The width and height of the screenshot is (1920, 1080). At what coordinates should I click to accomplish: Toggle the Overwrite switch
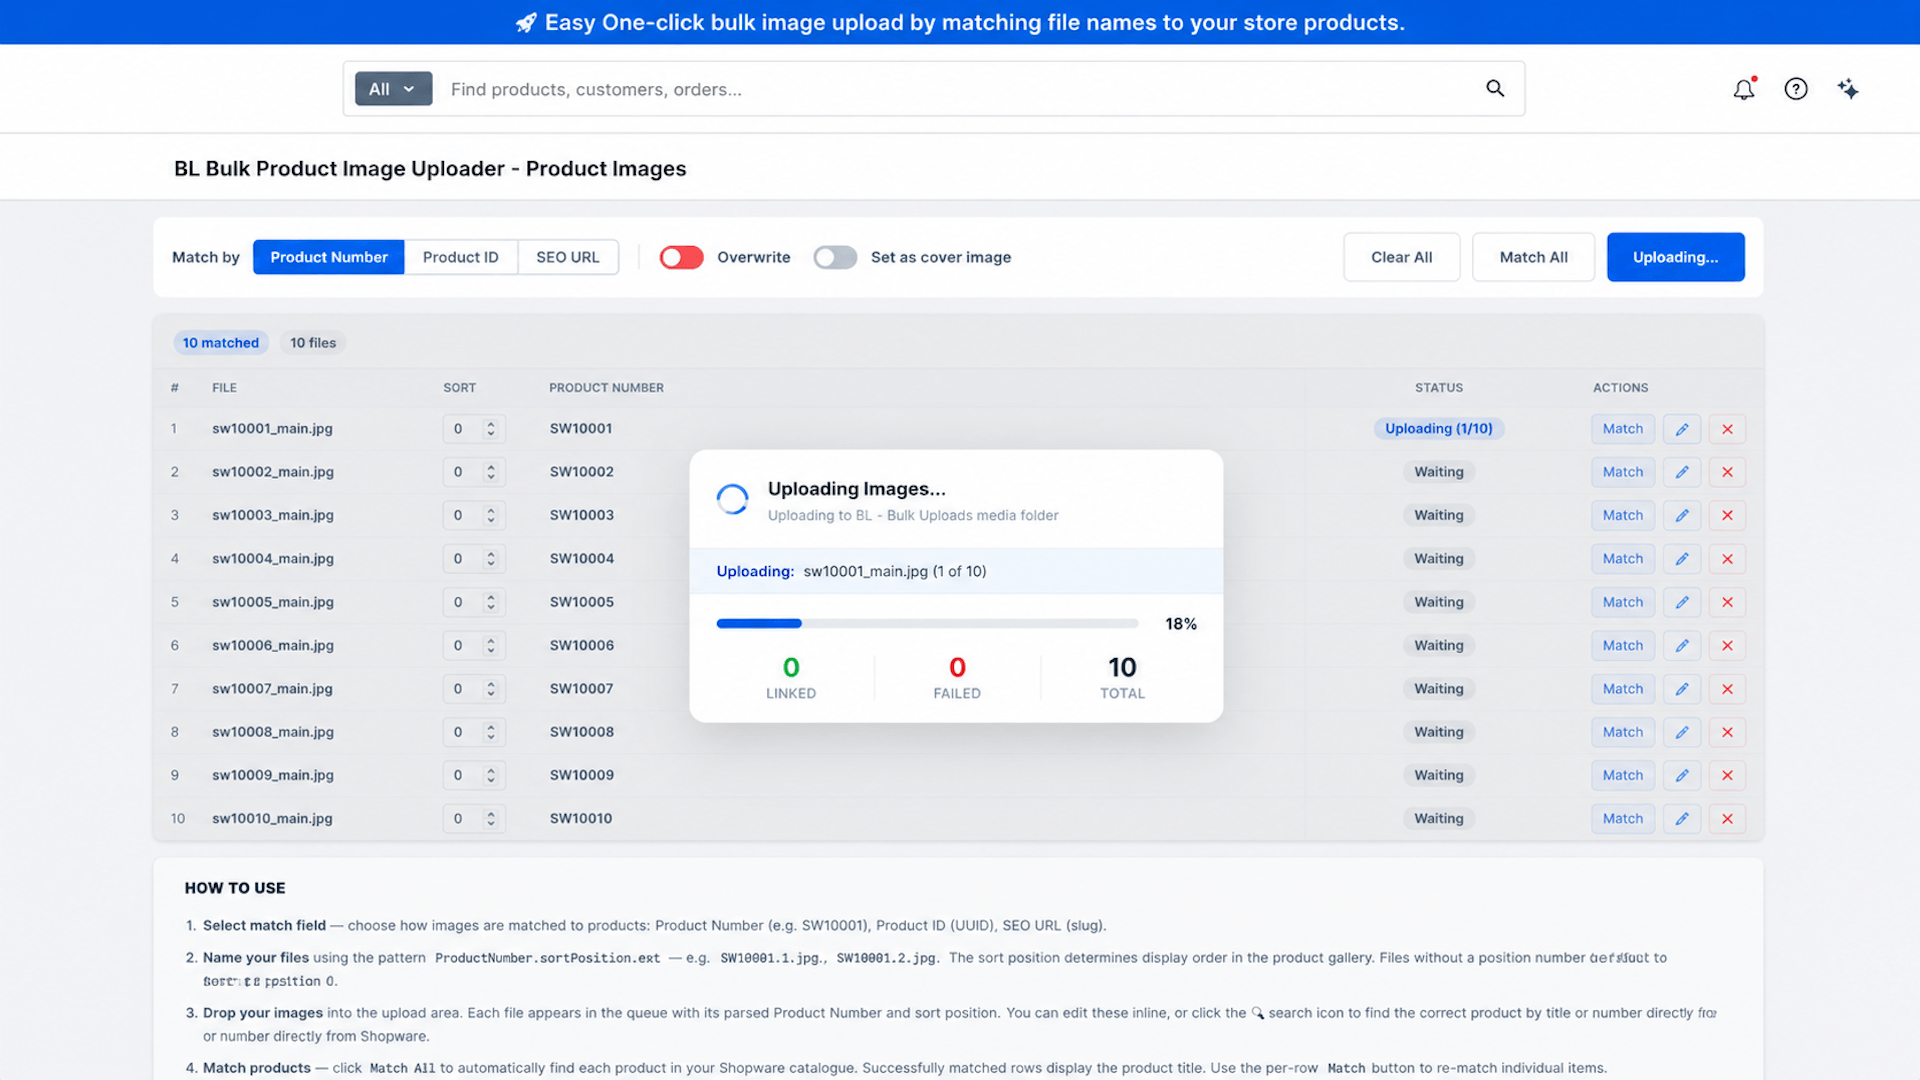681,257
